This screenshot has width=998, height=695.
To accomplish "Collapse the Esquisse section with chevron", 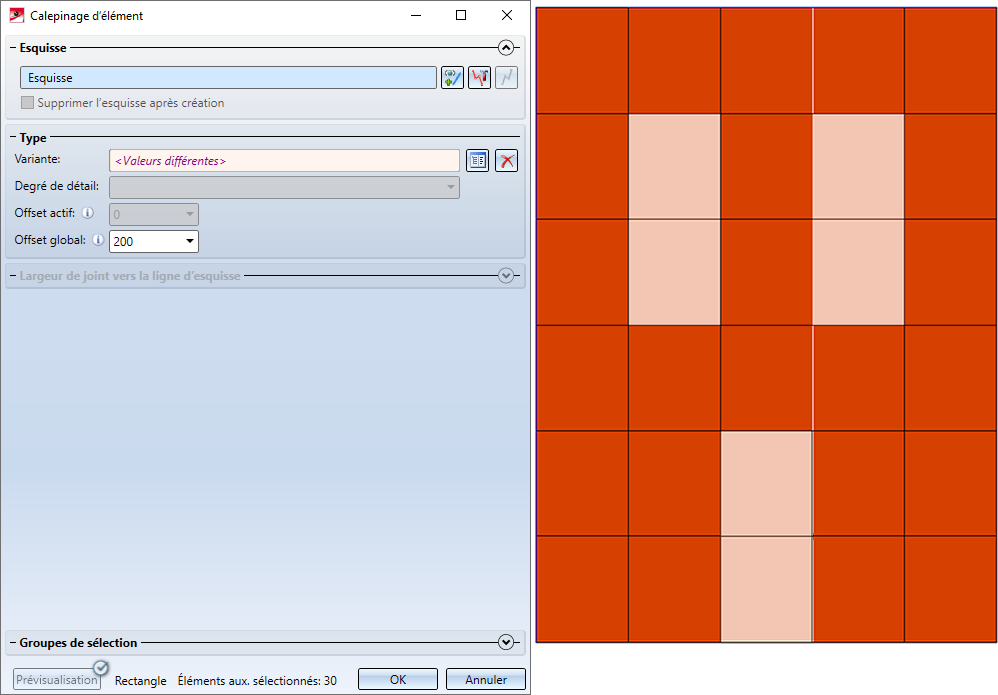I will [506, 48].
